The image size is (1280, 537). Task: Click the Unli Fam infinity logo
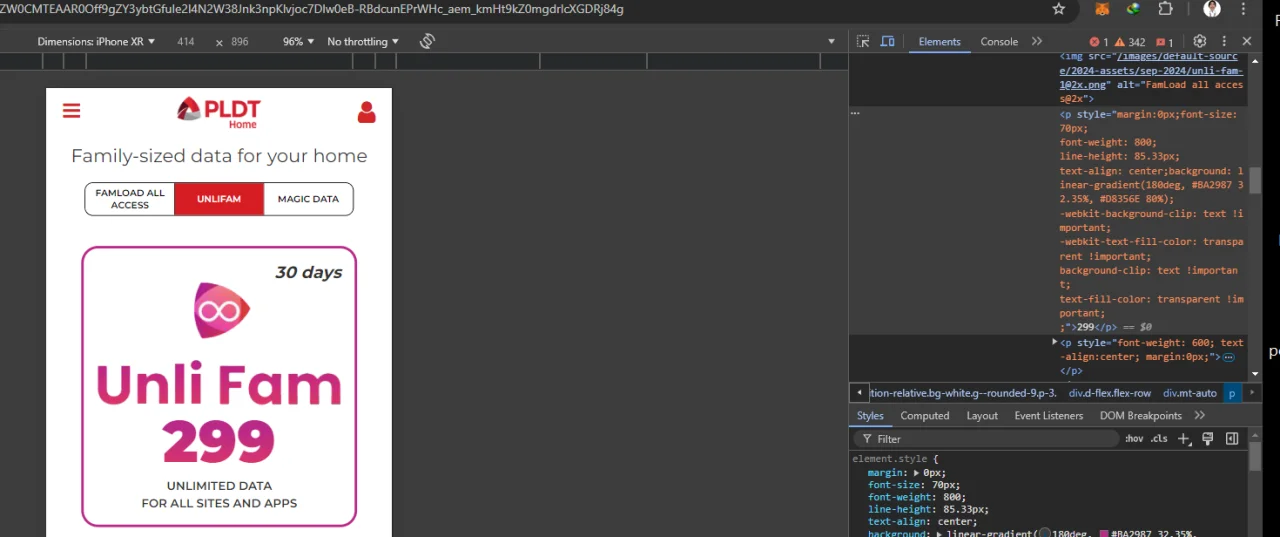(x=220, y=311)
